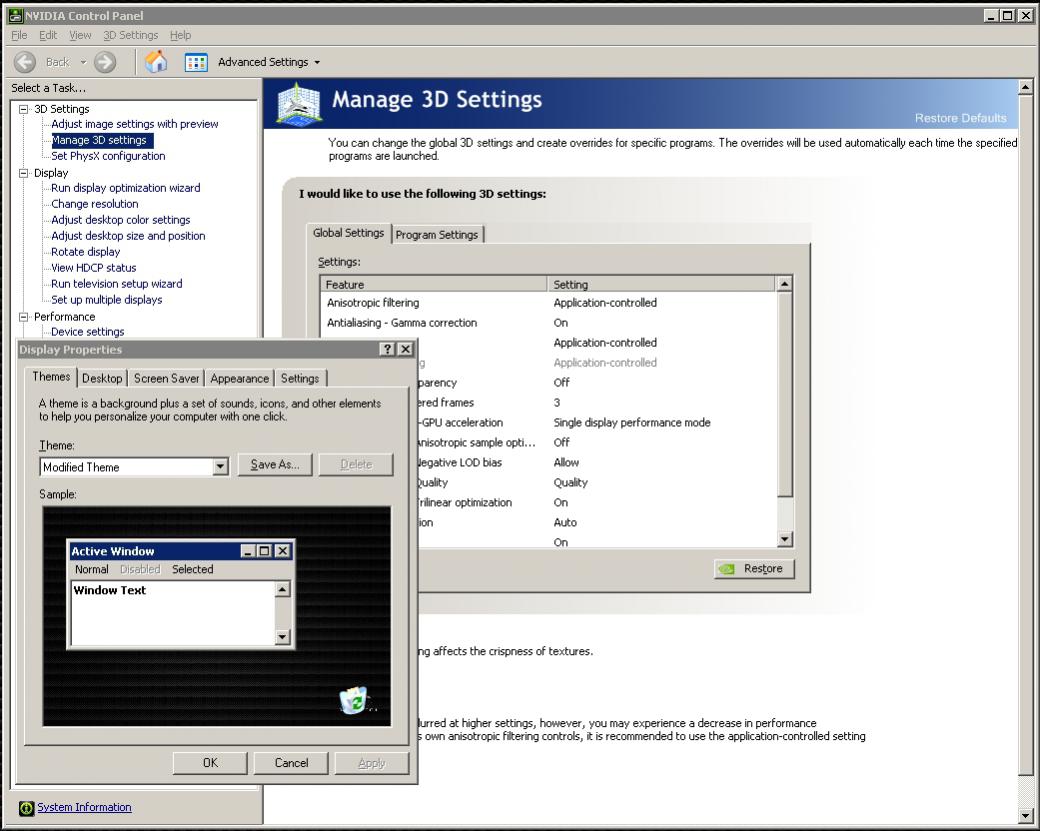Viewport: 1040px width, 831px height.
Task: Click the help question mark in Display Properties
Action: [388, 350]
